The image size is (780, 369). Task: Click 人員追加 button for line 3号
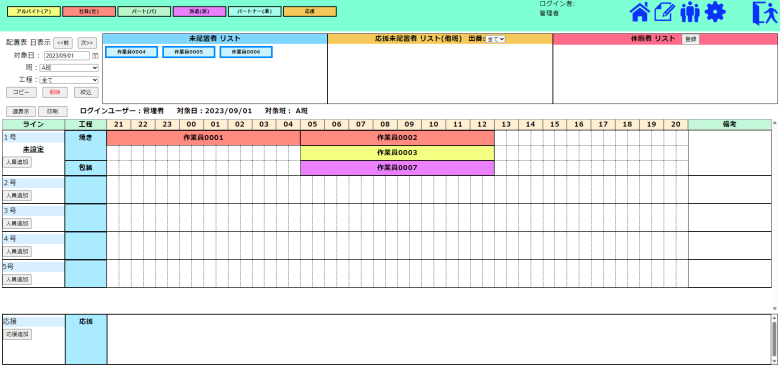(x=17, y=223)
